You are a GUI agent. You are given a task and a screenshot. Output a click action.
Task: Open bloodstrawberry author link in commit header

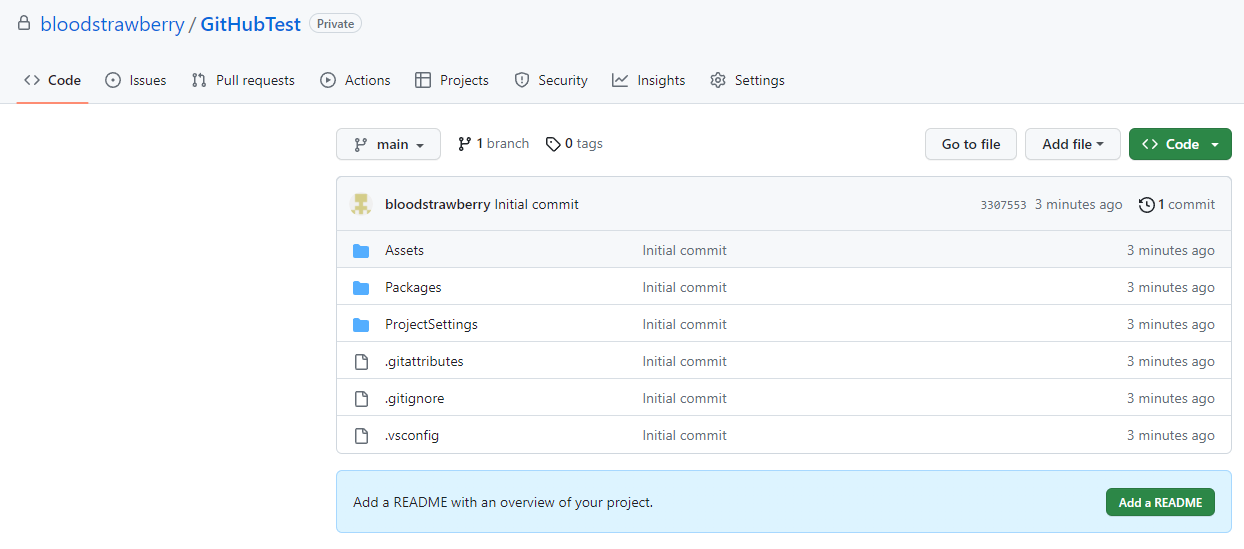(x=437, y=204)
